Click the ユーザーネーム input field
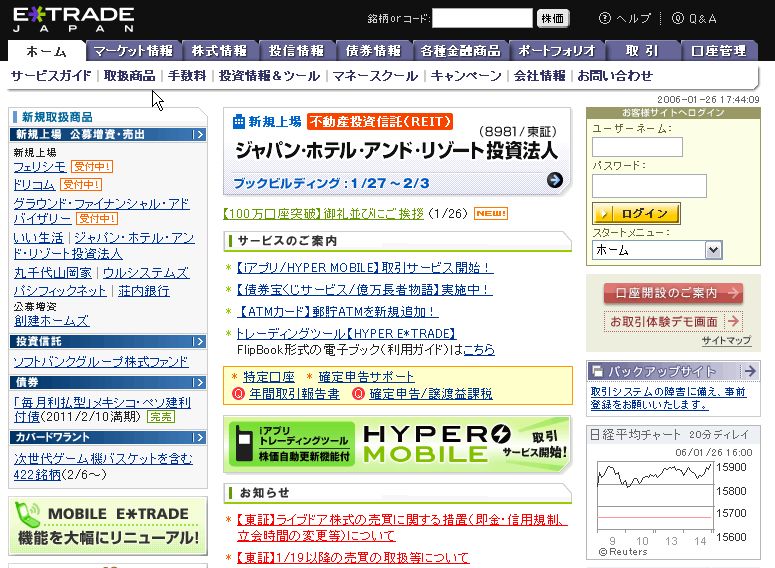The image size is (775, 568). [637, 147]
